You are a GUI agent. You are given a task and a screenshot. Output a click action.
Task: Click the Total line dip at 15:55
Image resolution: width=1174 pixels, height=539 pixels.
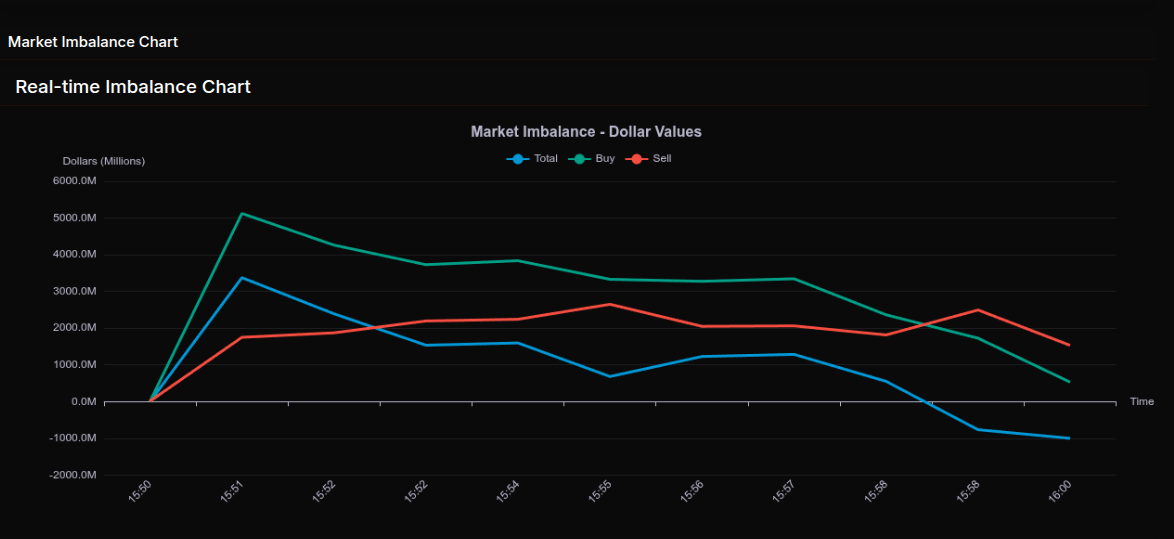[610, 376]
